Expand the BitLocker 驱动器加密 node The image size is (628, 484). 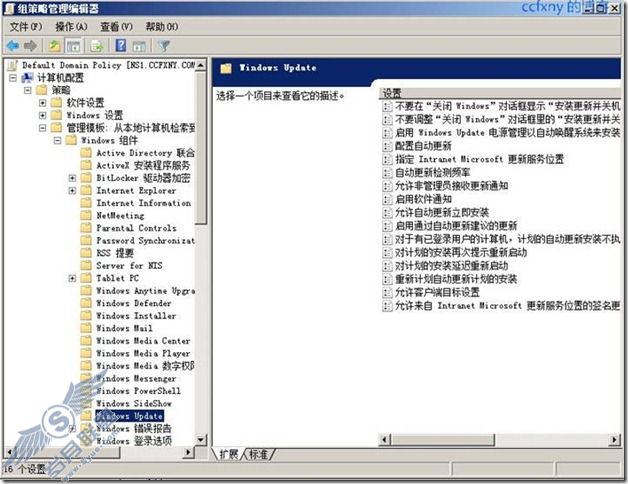tap(72, 178)
